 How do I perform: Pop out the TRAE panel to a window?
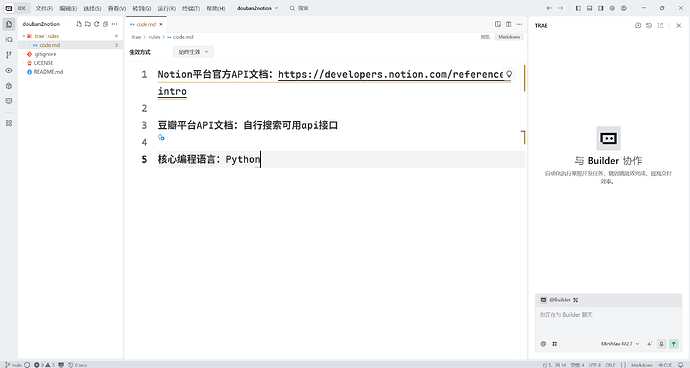click(660, 26)
